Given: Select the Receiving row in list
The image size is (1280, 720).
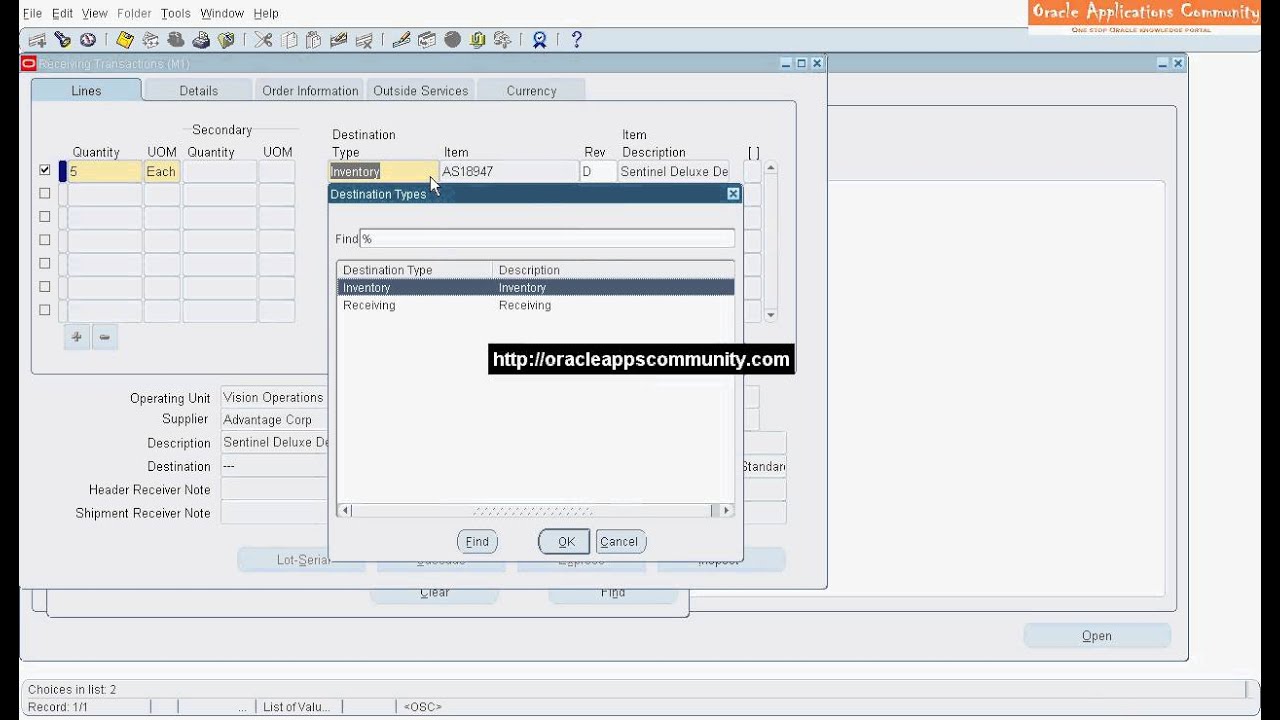Looking at the screenshot, I should [x=535, y=305].
